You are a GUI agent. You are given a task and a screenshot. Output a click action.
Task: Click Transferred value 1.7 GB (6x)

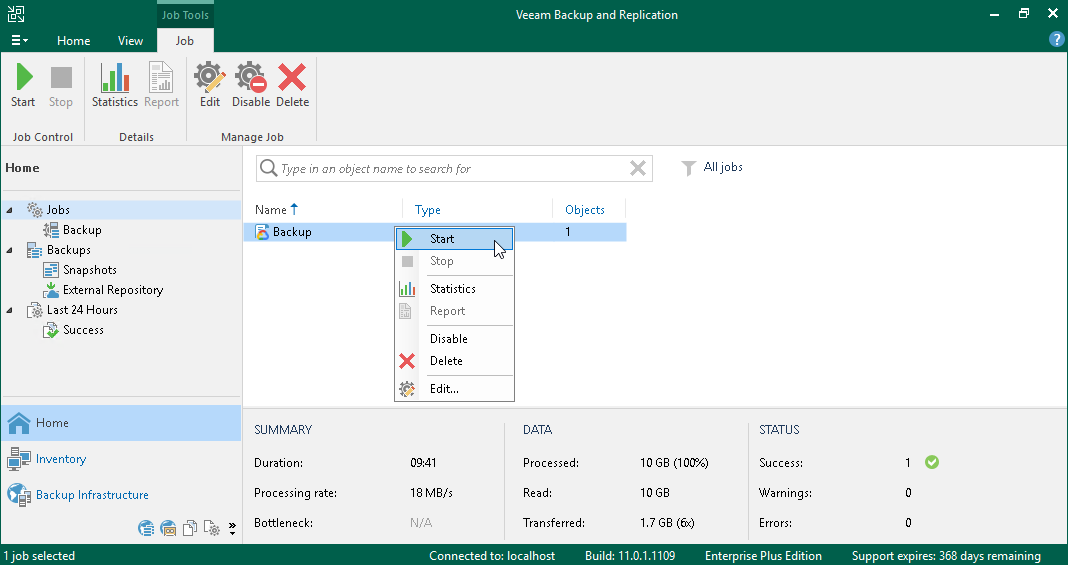[x=667, y=523]
